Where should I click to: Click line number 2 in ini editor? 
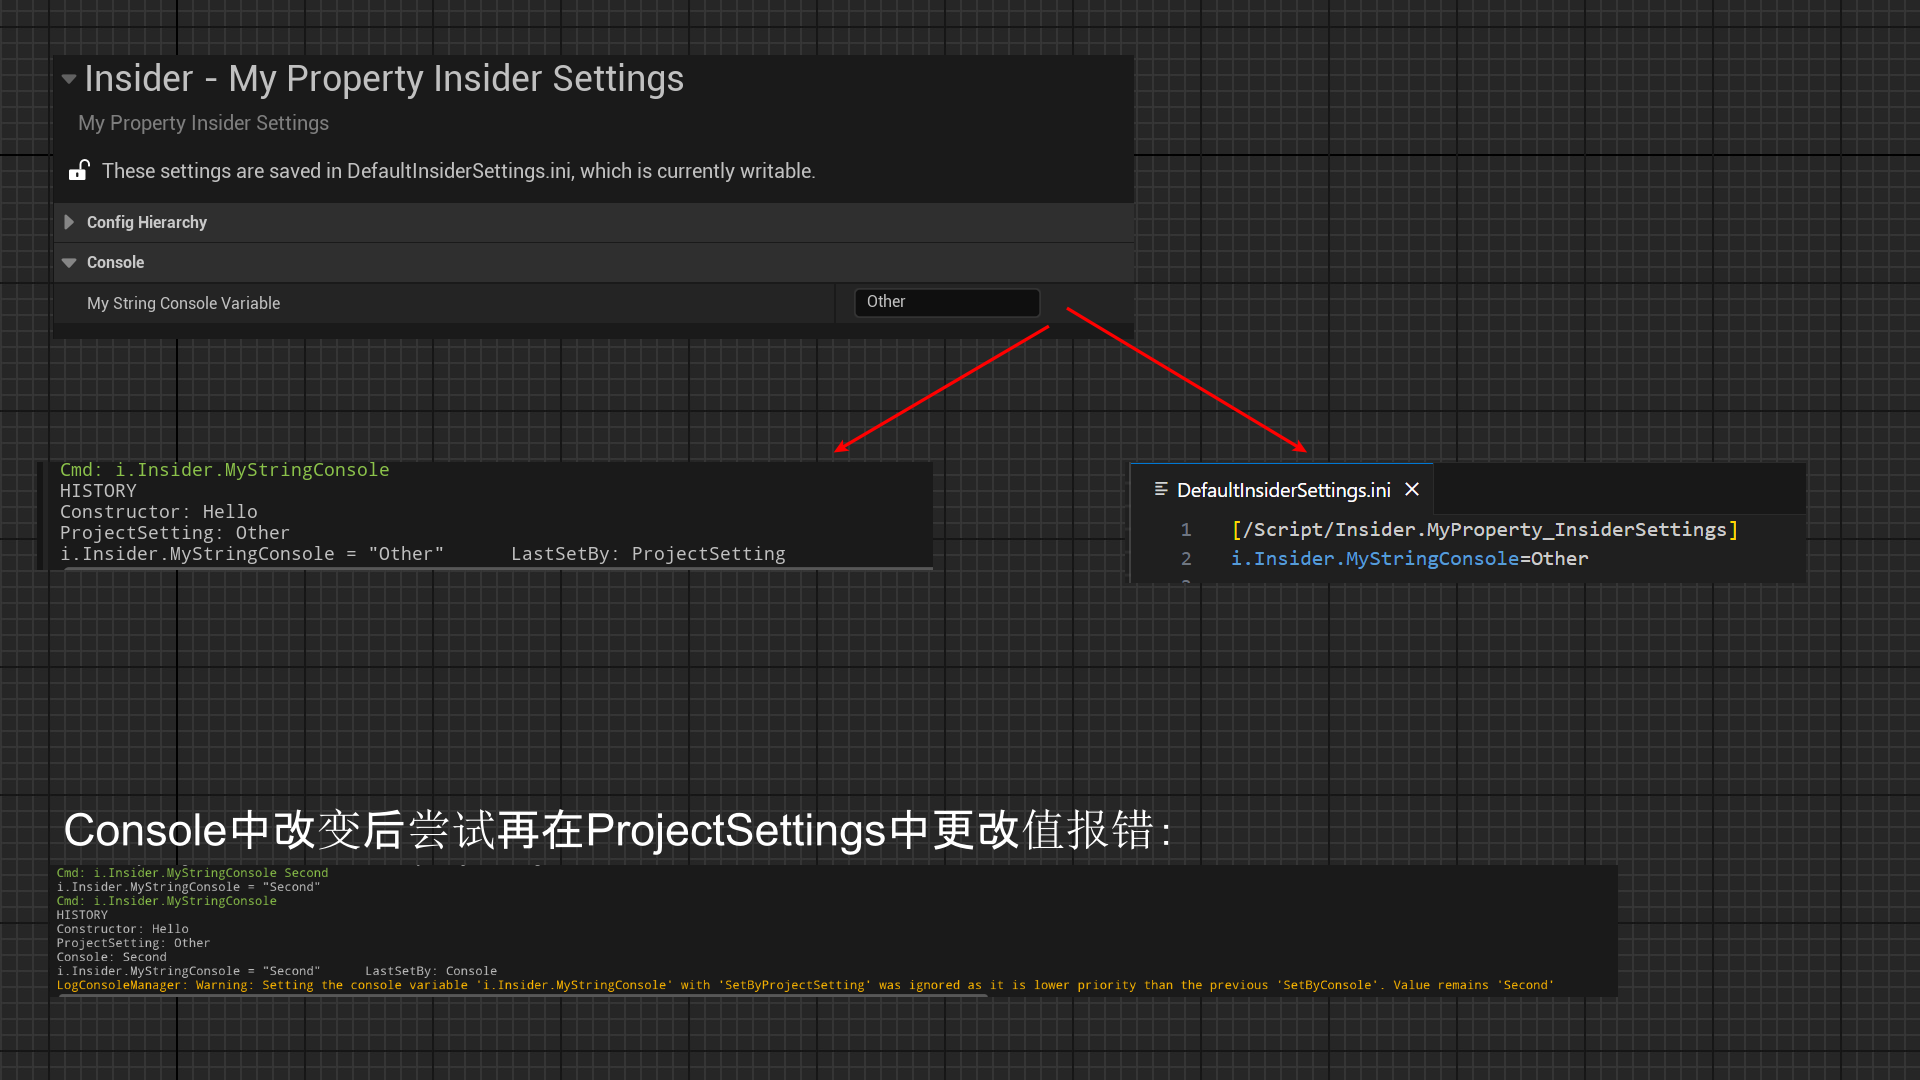(x=1186, y=559)
